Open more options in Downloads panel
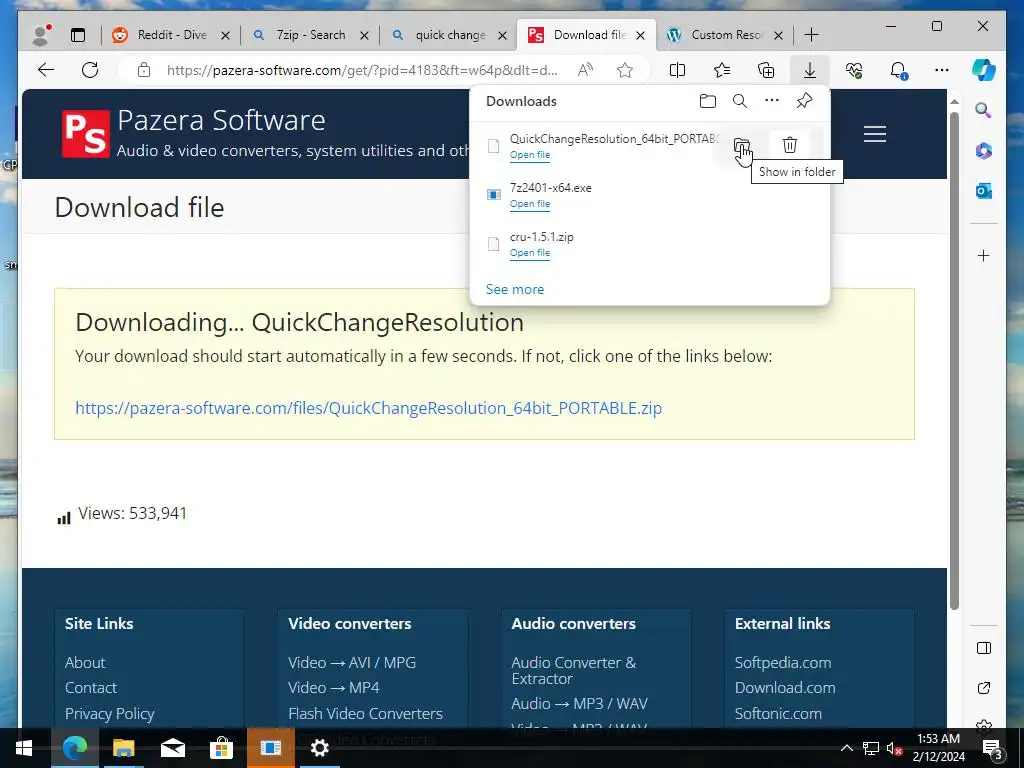The height and width of the screenshot is (768, 1024). click(772, 101)
